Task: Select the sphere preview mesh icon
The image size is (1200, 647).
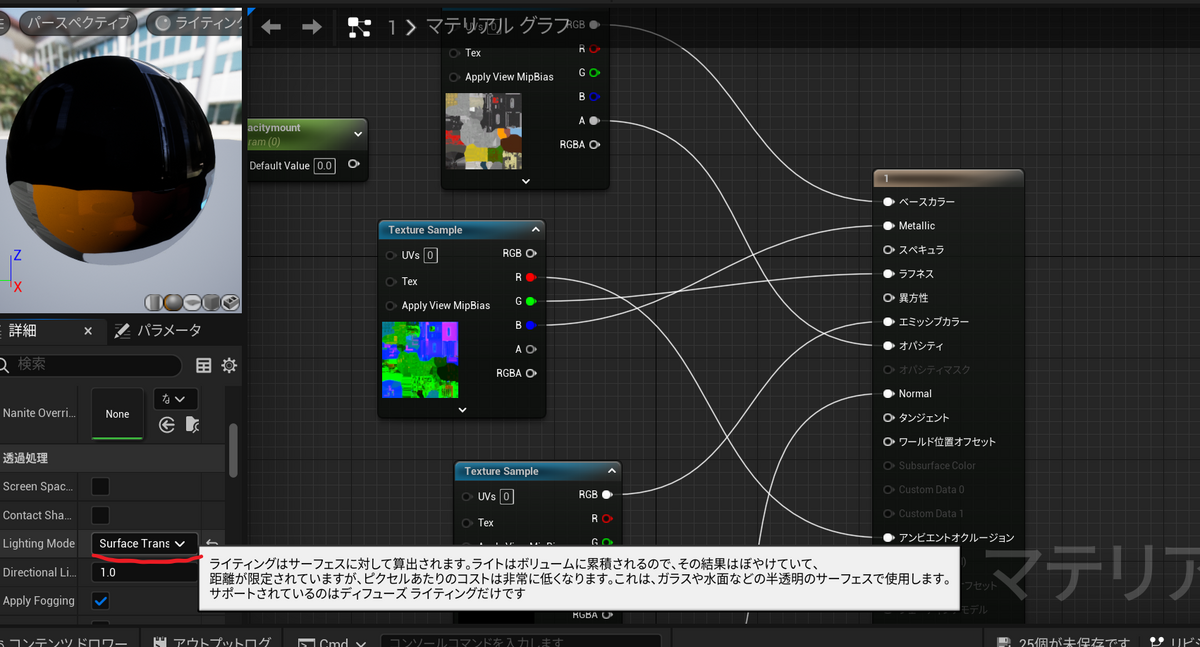Action: [x=173, y=302]
